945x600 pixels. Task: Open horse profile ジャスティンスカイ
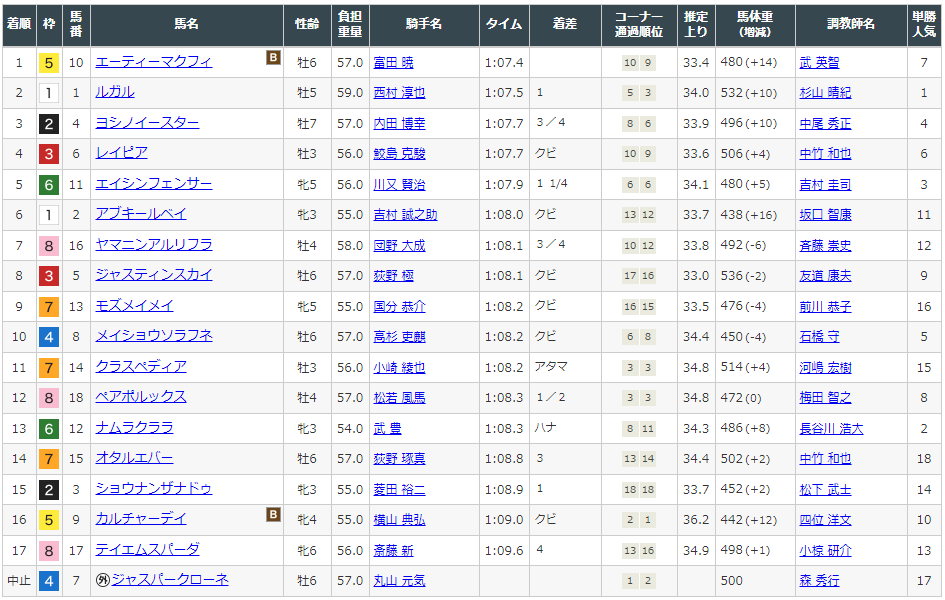pyautogui.click(x=153, y=275)
